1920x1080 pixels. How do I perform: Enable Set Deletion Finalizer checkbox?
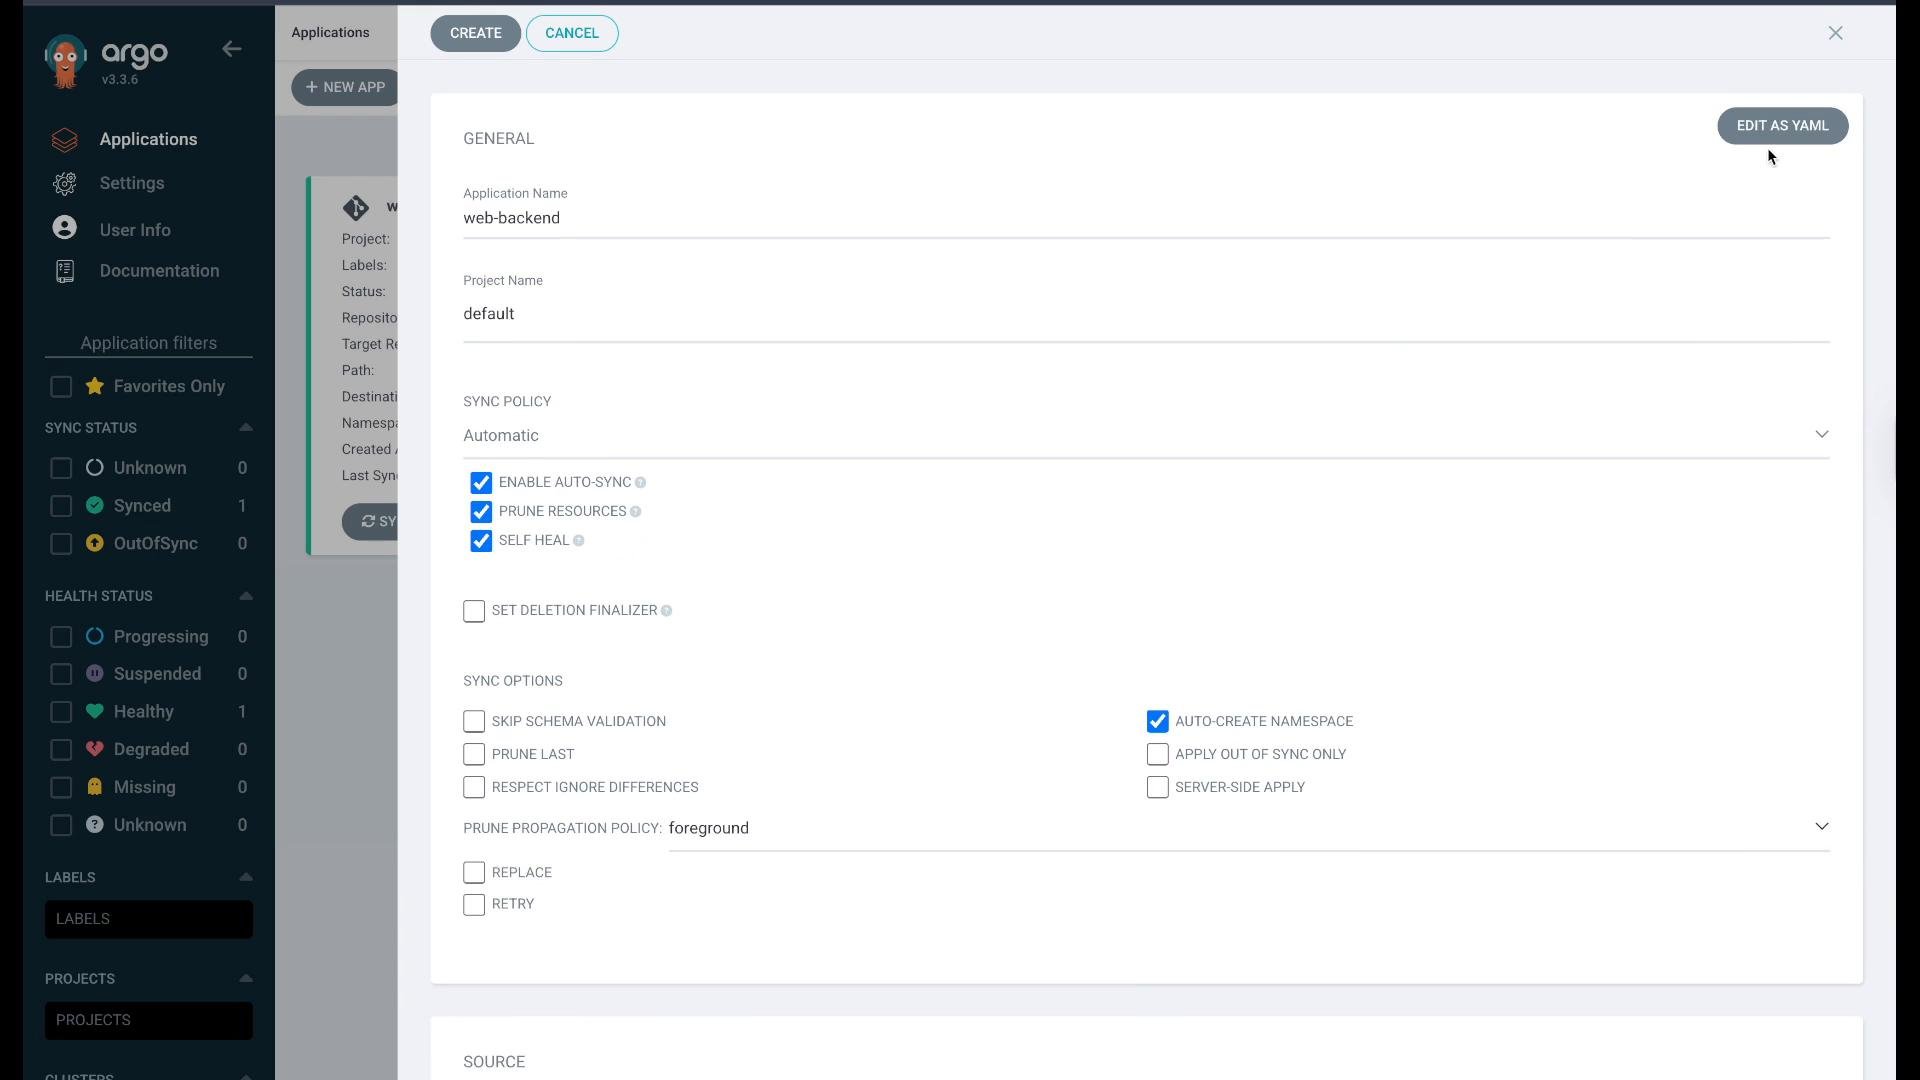(474, 611)
